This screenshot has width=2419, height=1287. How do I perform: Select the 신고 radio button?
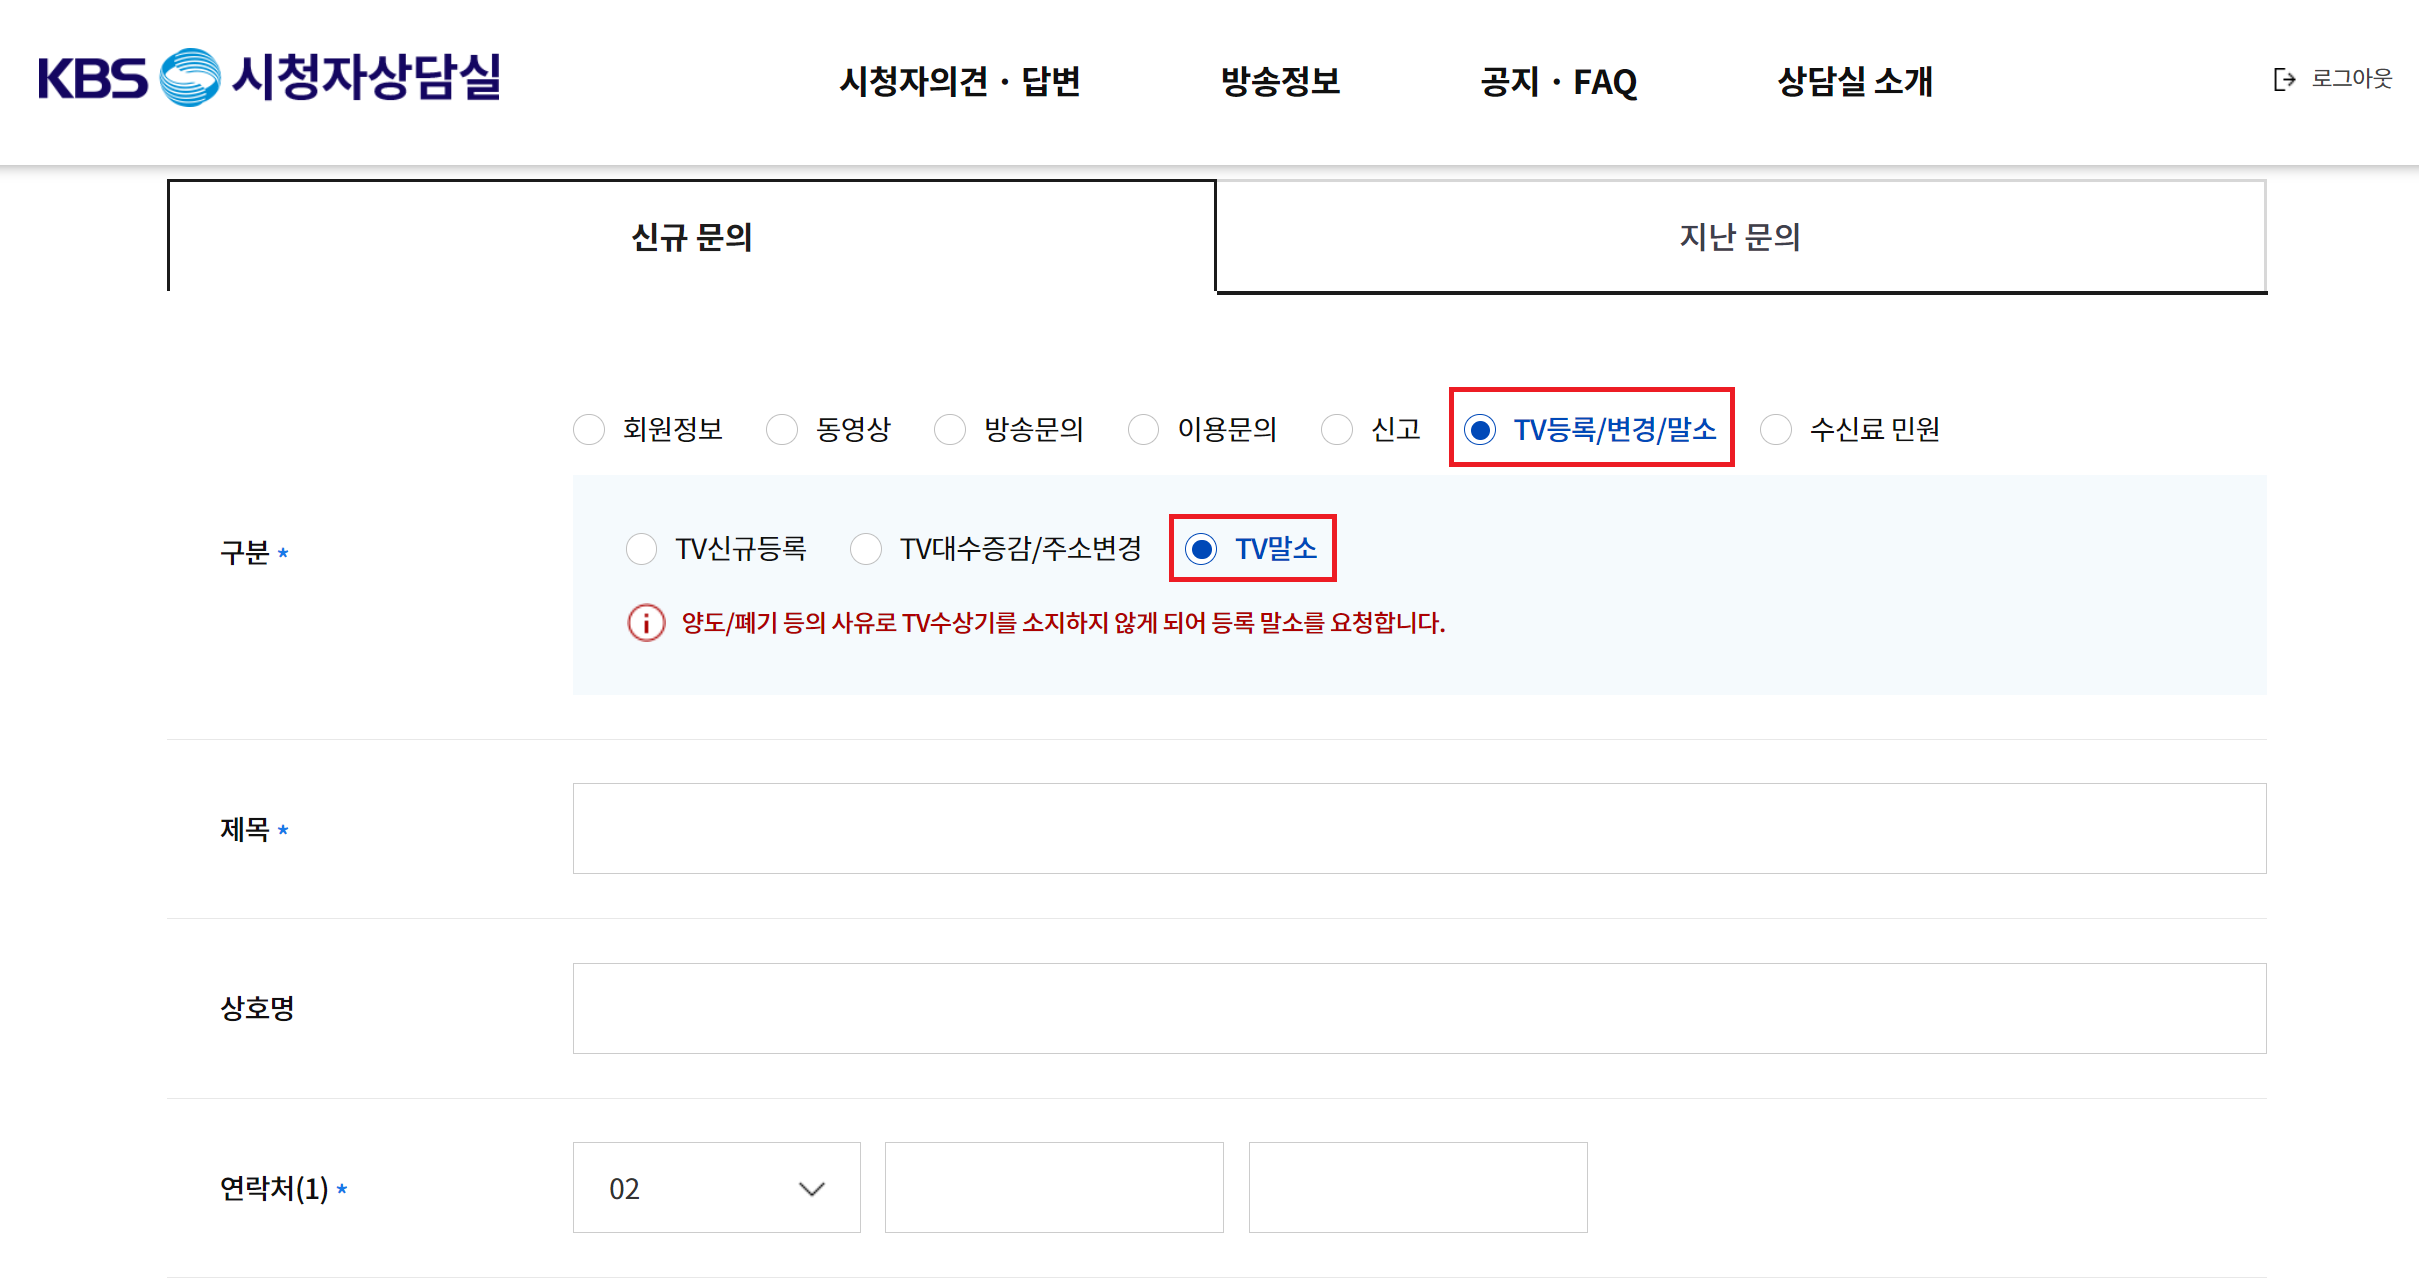point(1337,429)
